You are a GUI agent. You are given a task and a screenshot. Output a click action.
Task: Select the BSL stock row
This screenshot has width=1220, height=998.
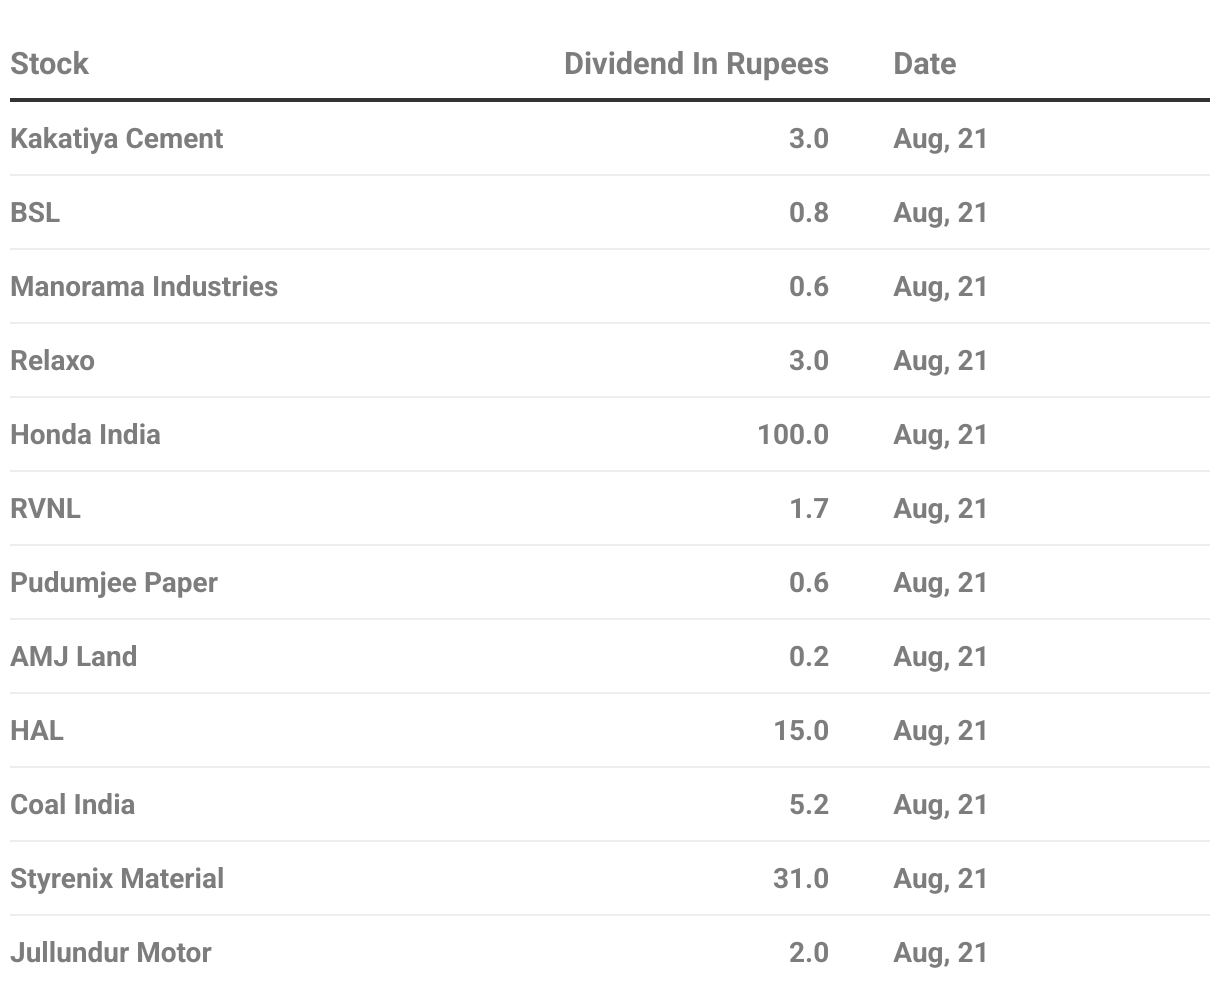click(35, 212)
